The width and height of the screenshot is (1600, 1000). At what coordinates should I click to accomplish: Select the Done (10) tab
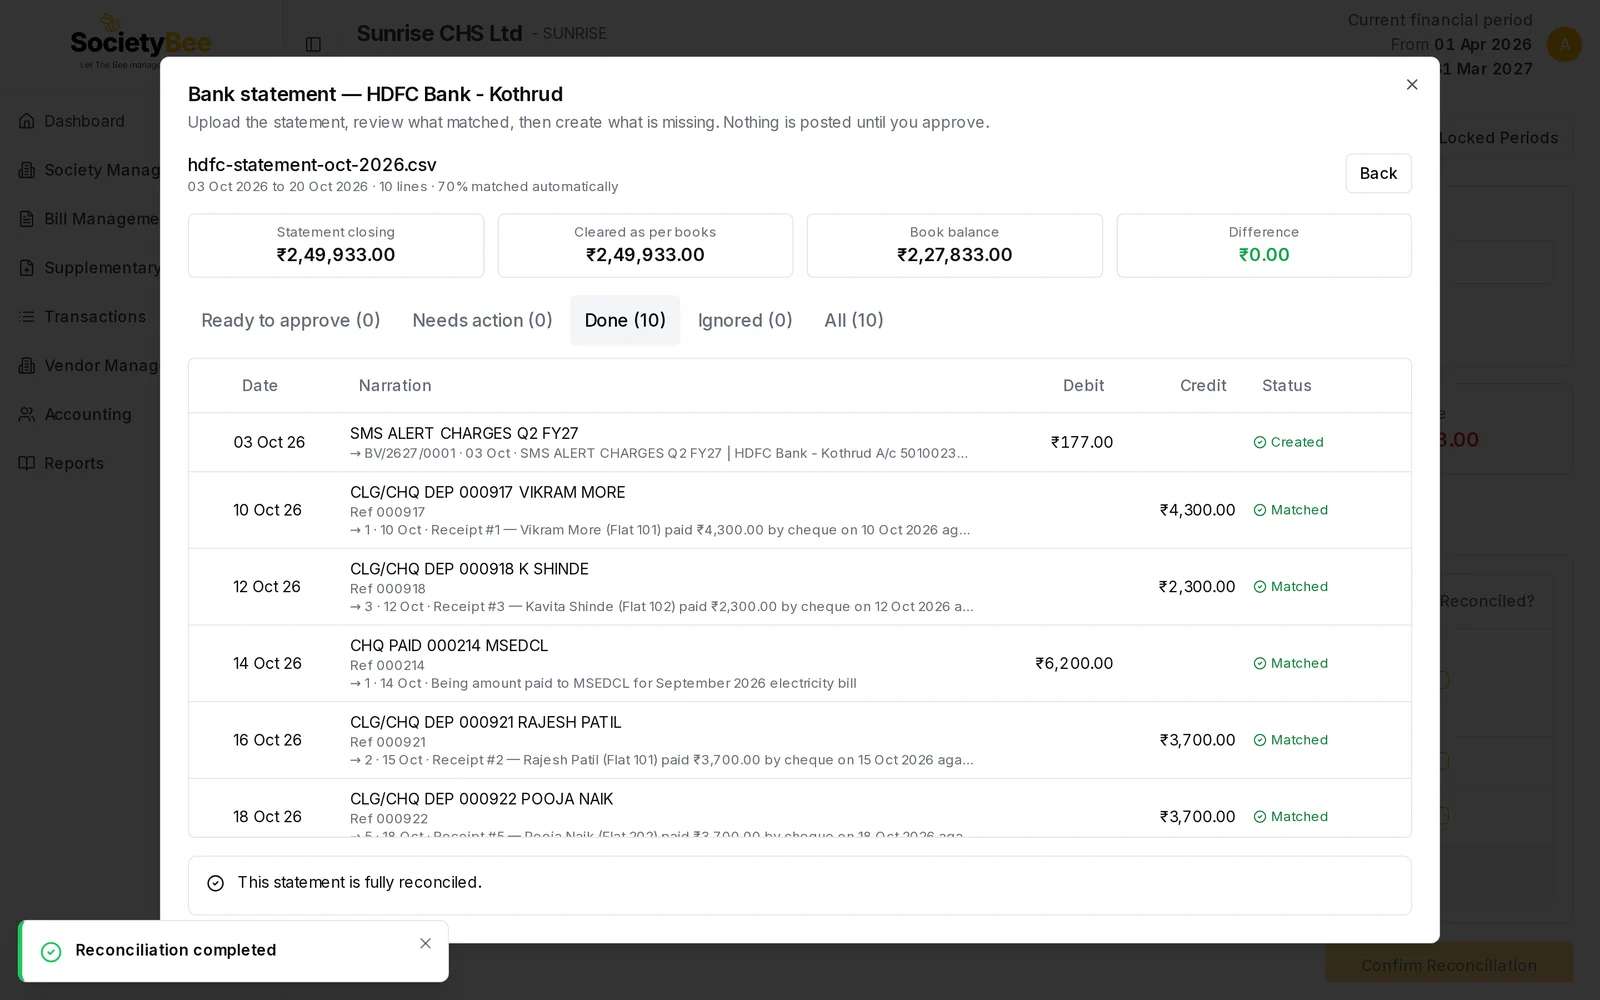coord(625,320)
